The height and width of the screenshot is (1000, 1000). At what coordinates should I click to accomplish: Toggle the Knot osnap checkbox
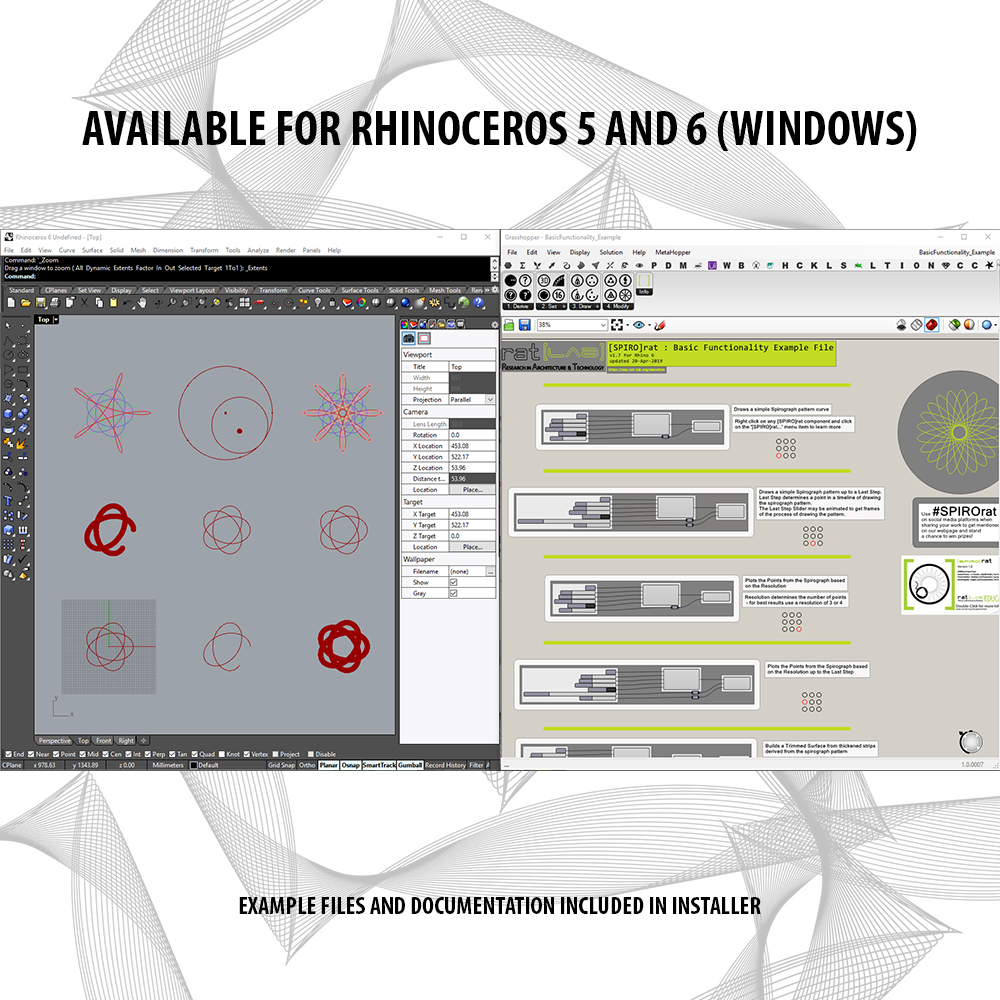coord(222,754)
